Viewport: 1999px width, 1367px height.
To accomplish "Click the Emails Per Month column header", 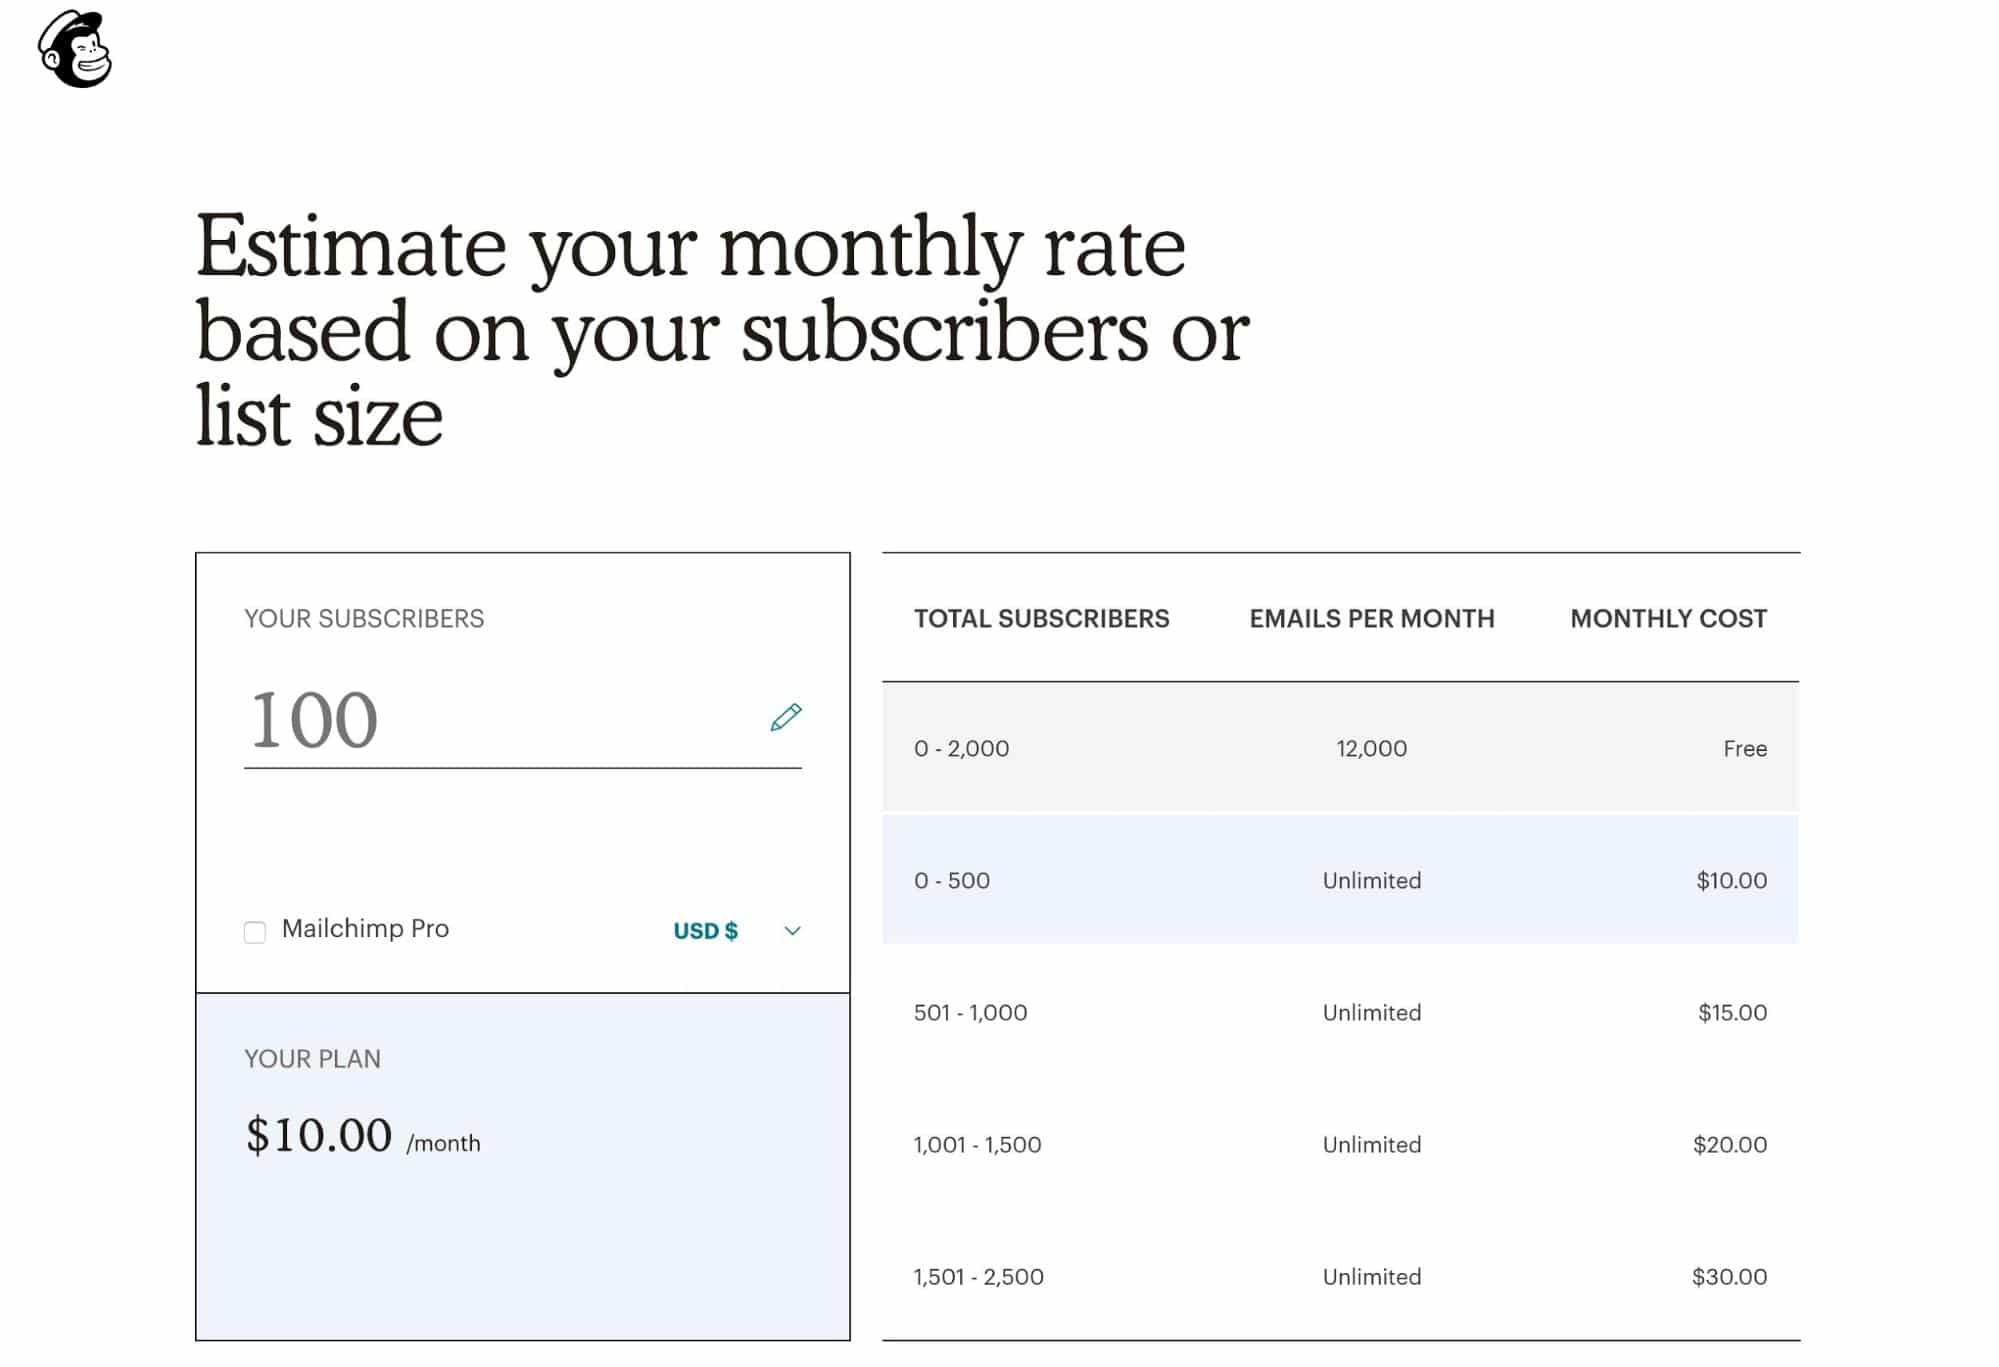I will coord(1372,618).
